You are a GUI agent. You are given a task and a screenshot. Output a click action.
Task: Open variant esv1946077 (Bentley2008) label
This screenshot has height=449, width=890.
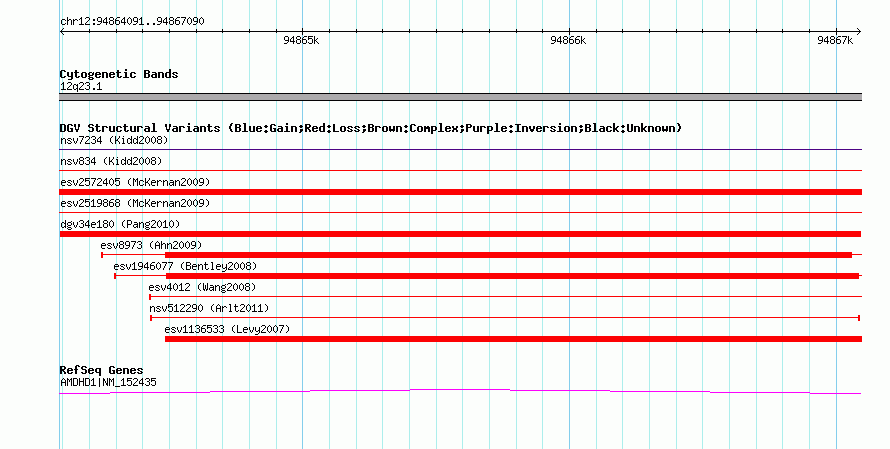185,266
